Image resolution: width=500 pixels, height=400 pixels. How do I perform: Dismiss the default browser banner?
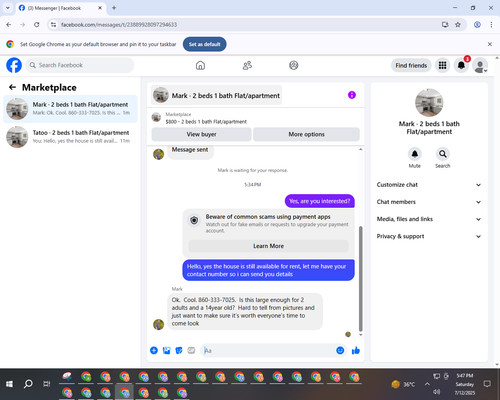[x=490, y=44]
